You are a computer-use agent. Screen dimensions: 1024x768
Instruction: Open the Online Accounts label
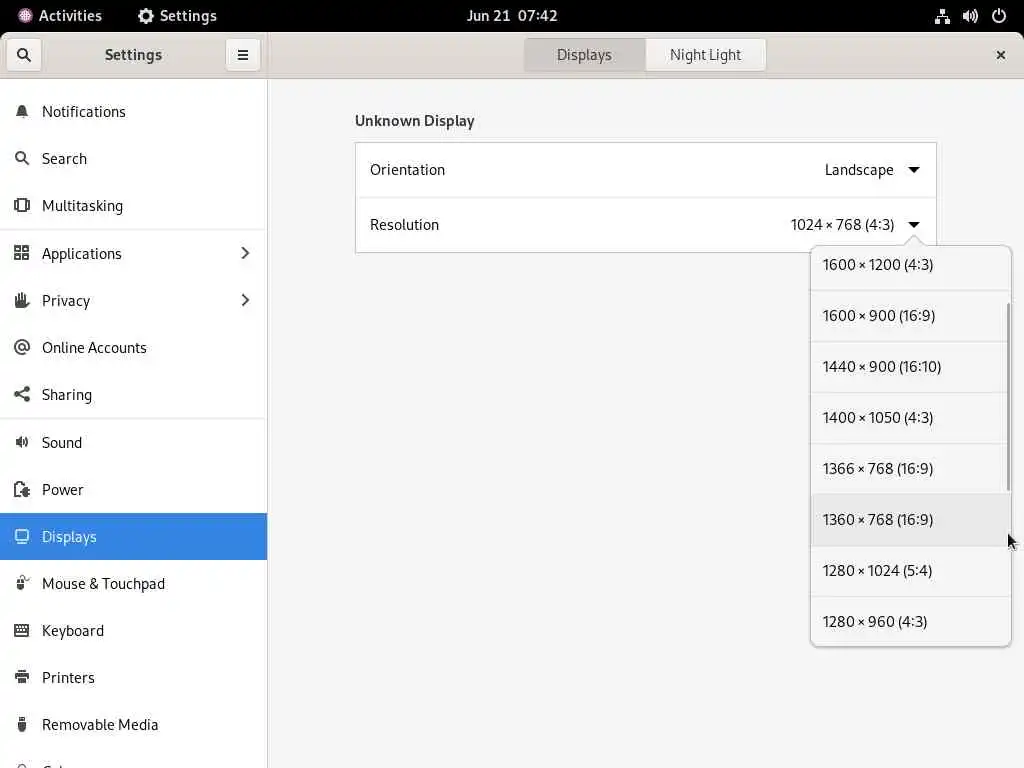[94, 347]
